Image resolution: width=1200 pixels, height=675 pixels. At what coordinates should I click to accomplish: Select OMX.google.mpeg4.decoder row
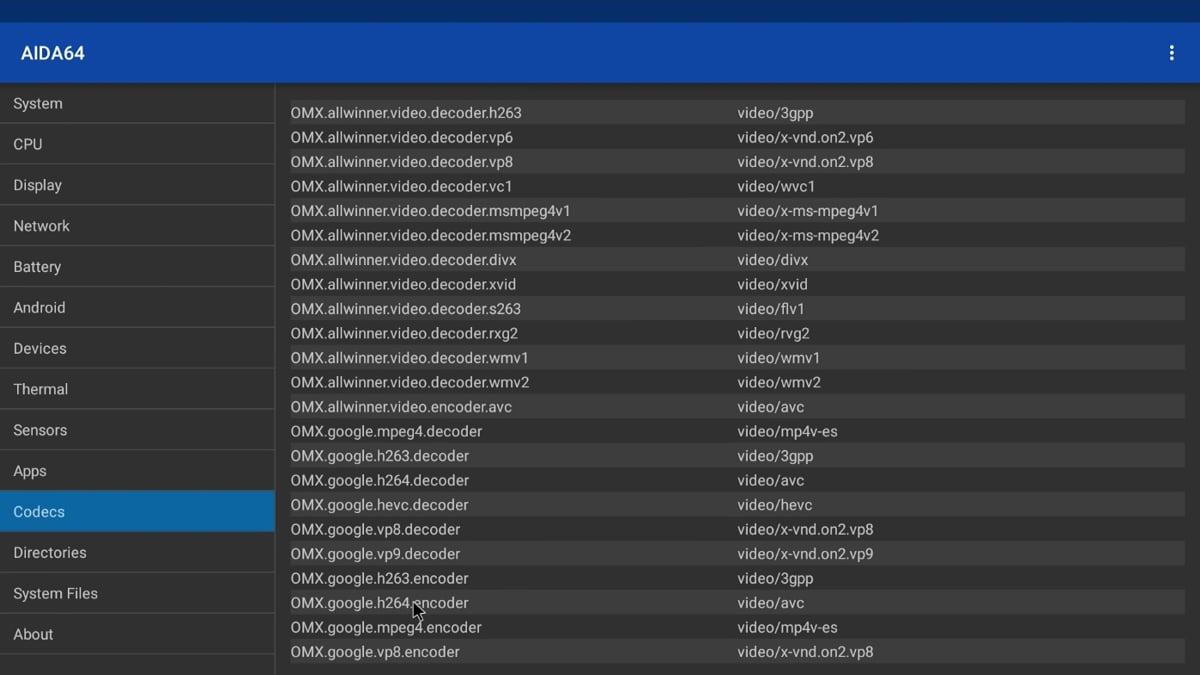click(737, 431)
